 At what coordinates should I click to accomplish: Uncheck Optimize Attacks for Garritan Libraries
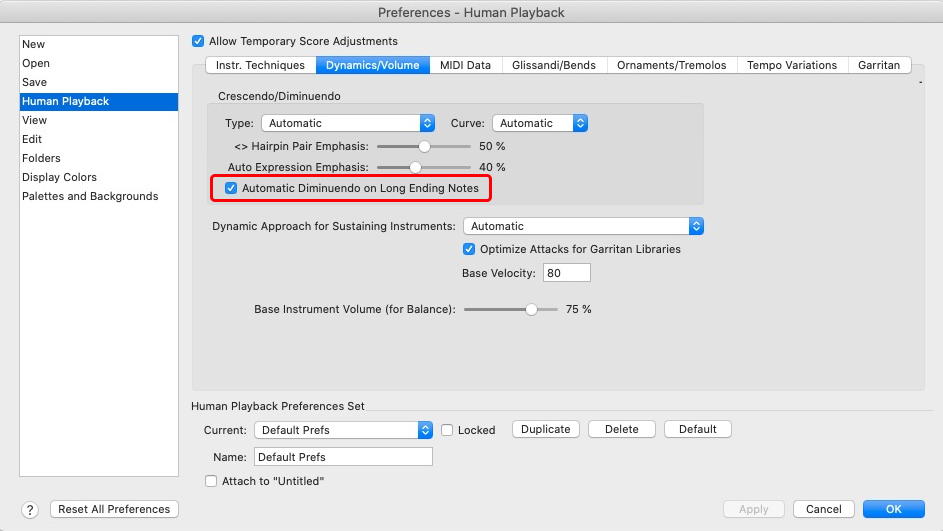click(x=469, y=249)
